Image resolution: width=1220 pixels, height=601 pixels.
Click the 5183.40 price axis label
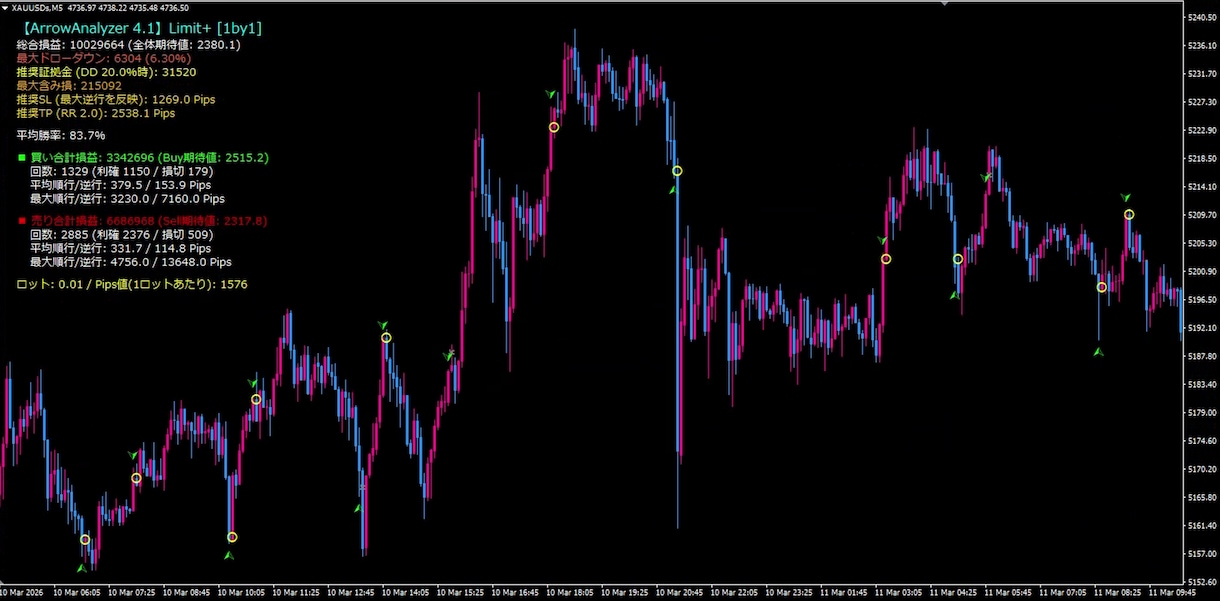(x=1200, y=385)
